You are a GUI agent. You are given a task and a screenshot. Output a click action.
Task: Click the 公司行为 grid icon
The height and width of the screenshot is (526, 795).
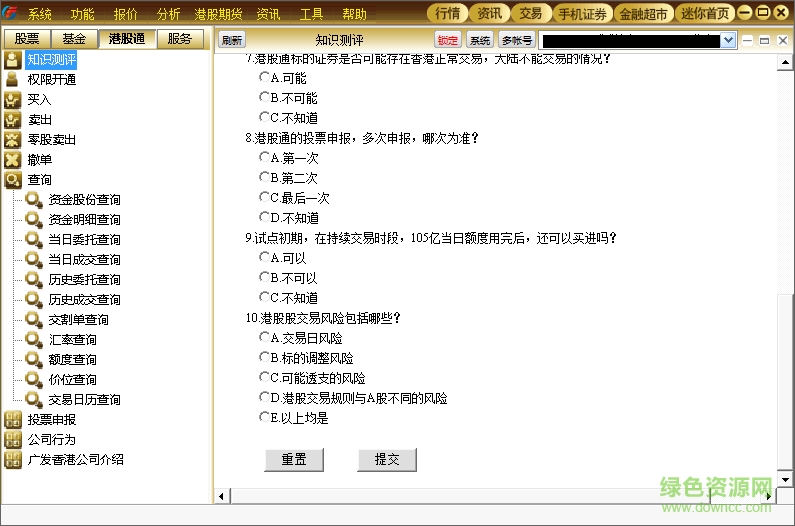(x=13, y=440)
